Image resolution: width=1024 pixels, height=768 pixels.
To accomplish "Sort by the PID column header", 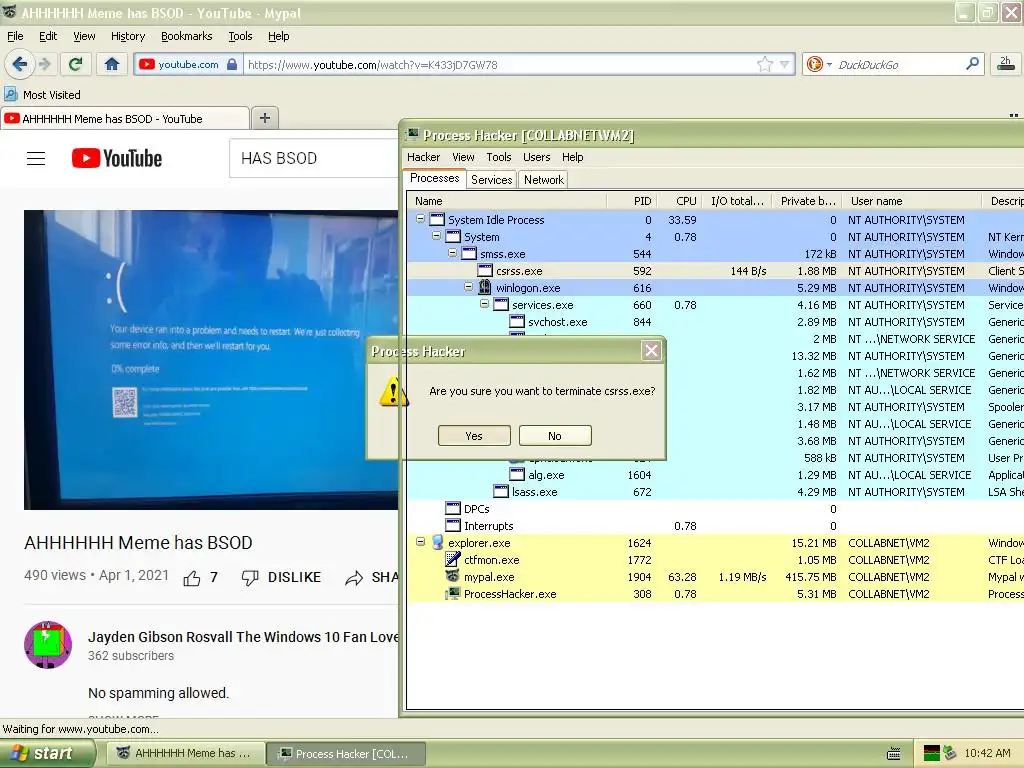I will click(x=632, y=201).
